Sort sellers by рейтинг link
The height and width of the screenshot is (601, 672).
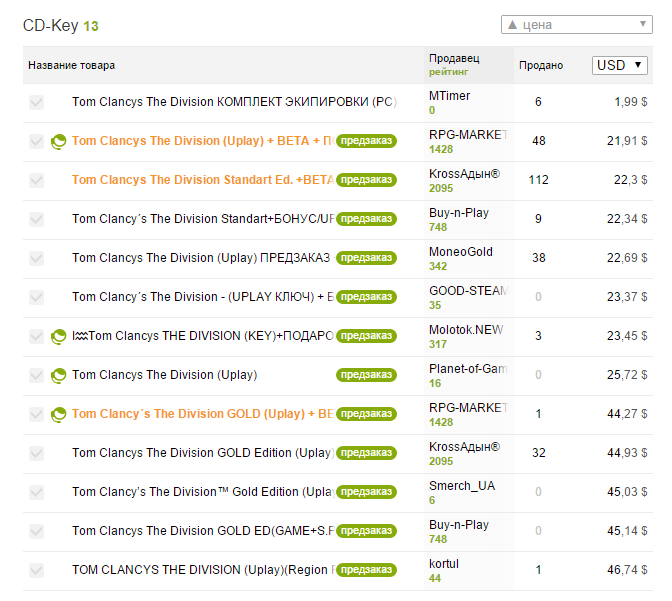pos(448,72)
